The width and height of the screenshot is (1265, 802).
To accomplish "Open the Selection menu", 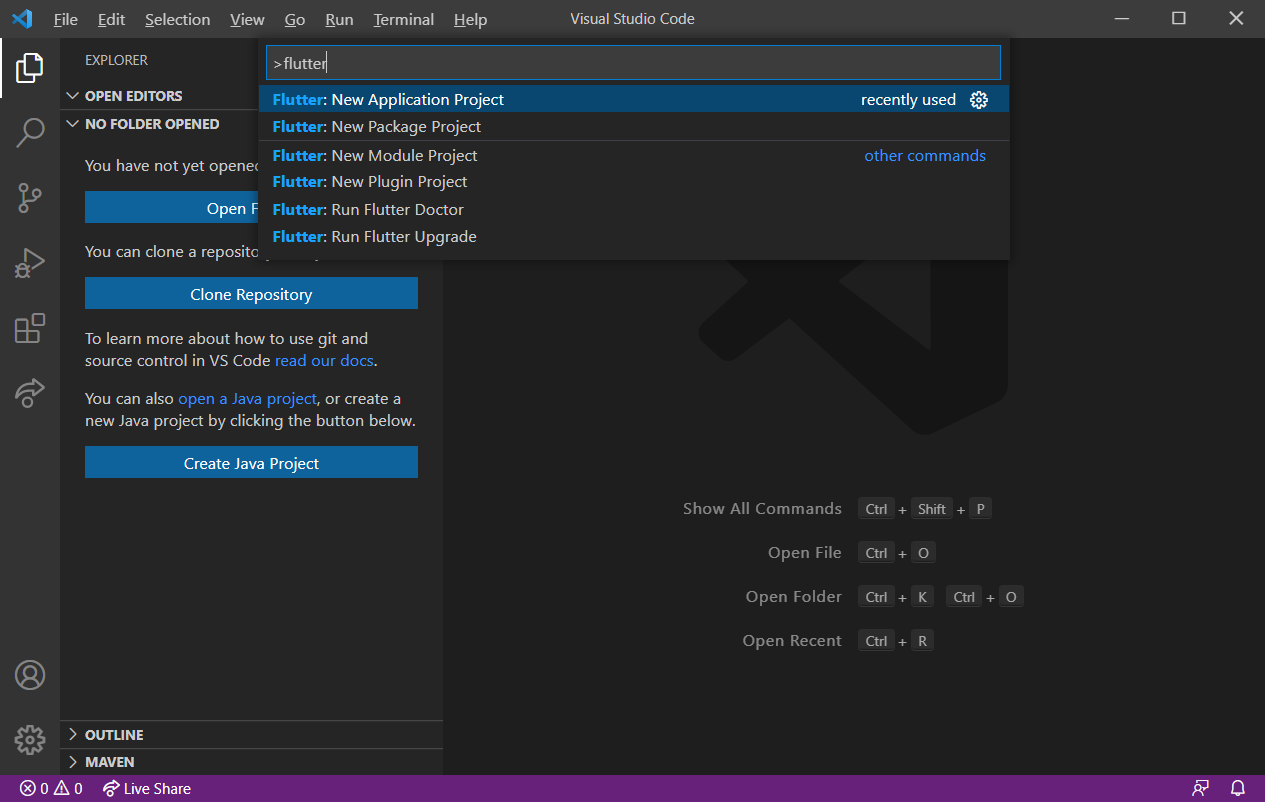I will pos(177,19).
